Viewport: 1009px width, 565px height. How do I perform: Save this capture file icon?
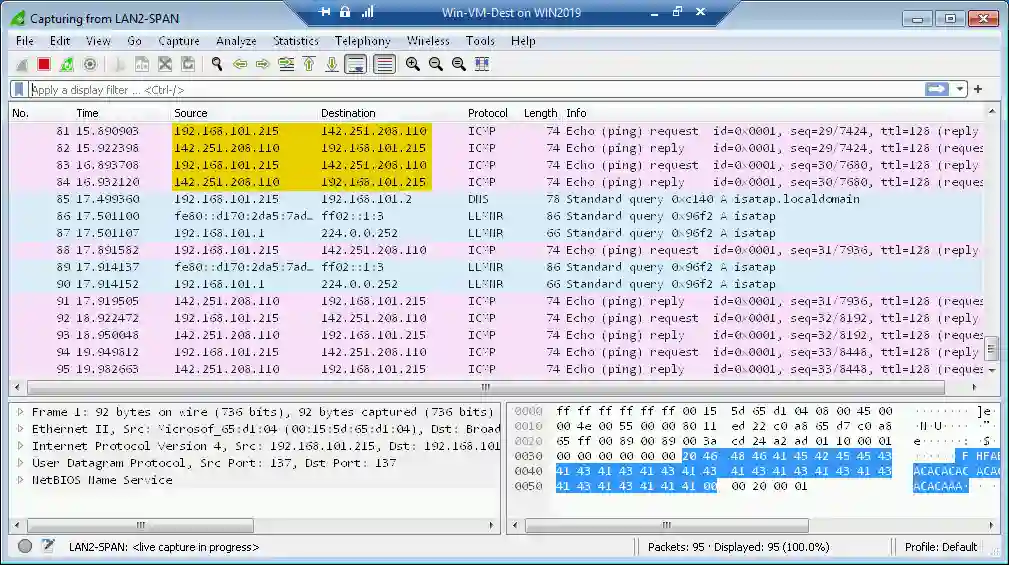click(142, 64)
